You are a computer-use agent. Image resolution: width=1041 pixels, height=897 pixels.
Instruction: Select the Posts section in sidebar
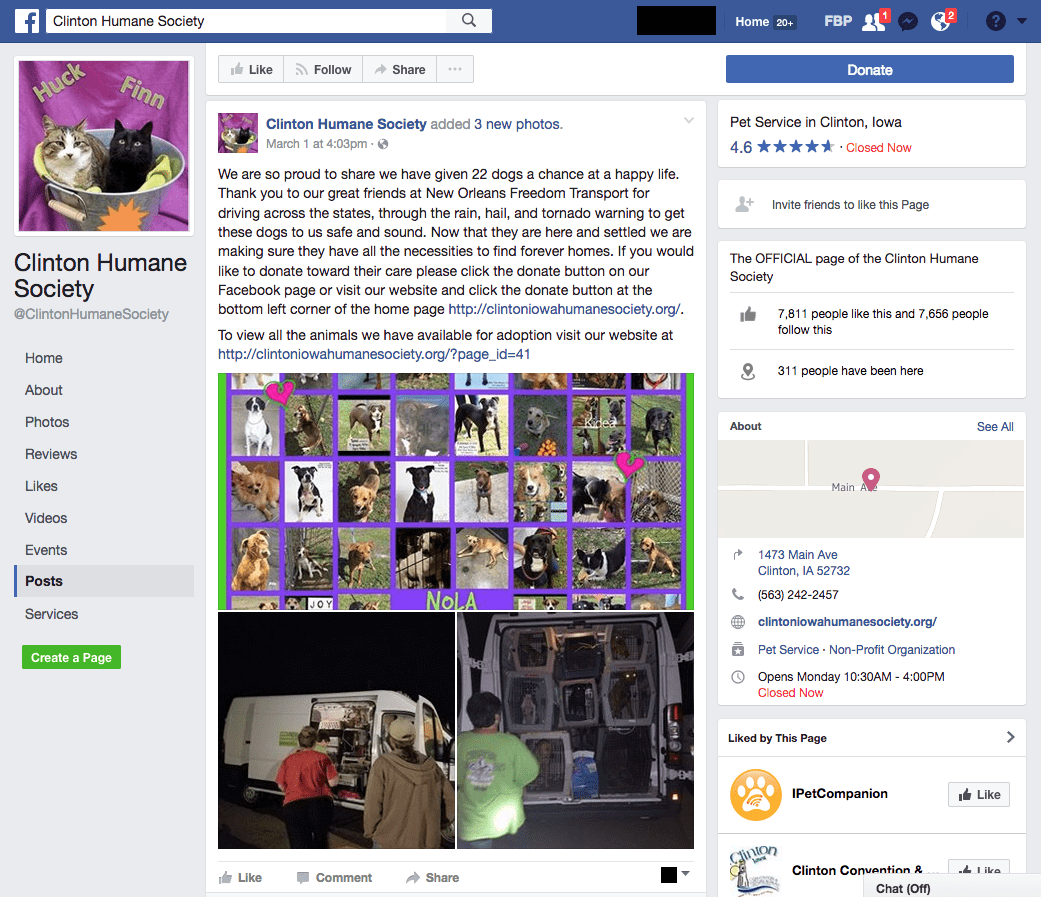coord(104,581)
